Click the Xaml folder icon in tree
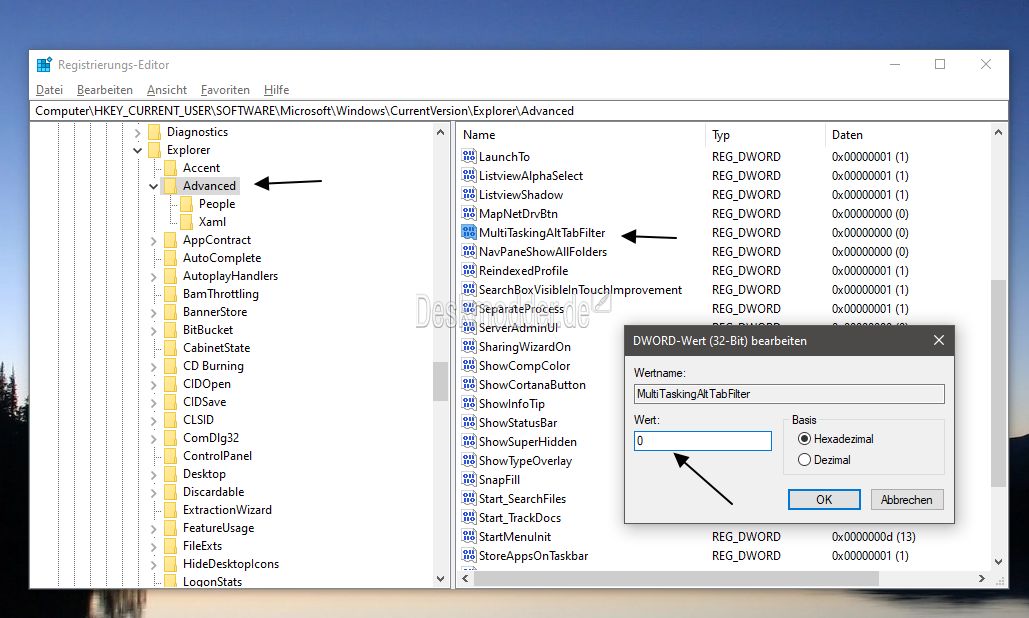This screenshot has width=1029, height=618. (x=186, y=222)
